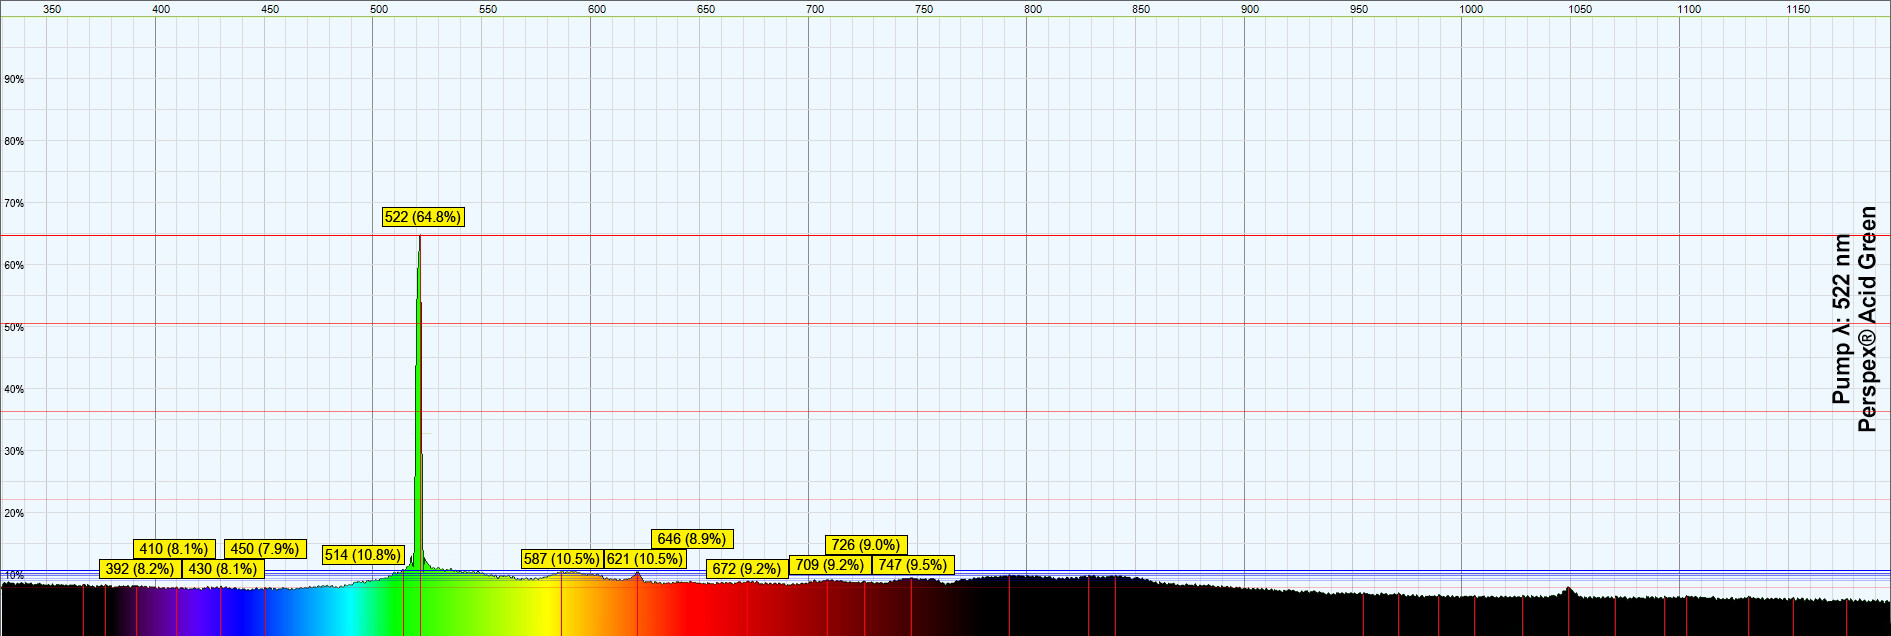Click the 410 (8.1%) label
Screen dimensions: 1891x636
coord(174,549)
